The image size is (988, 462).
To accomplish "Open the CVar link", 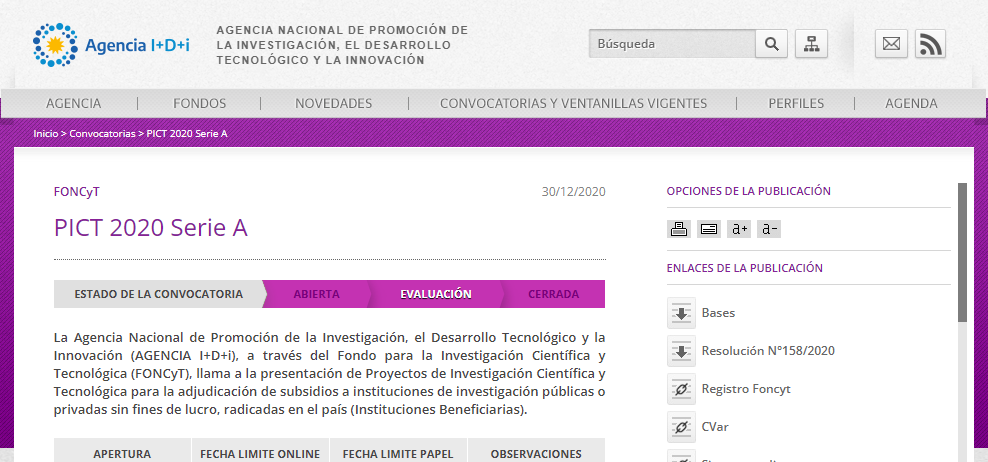I will pos(715,427).
